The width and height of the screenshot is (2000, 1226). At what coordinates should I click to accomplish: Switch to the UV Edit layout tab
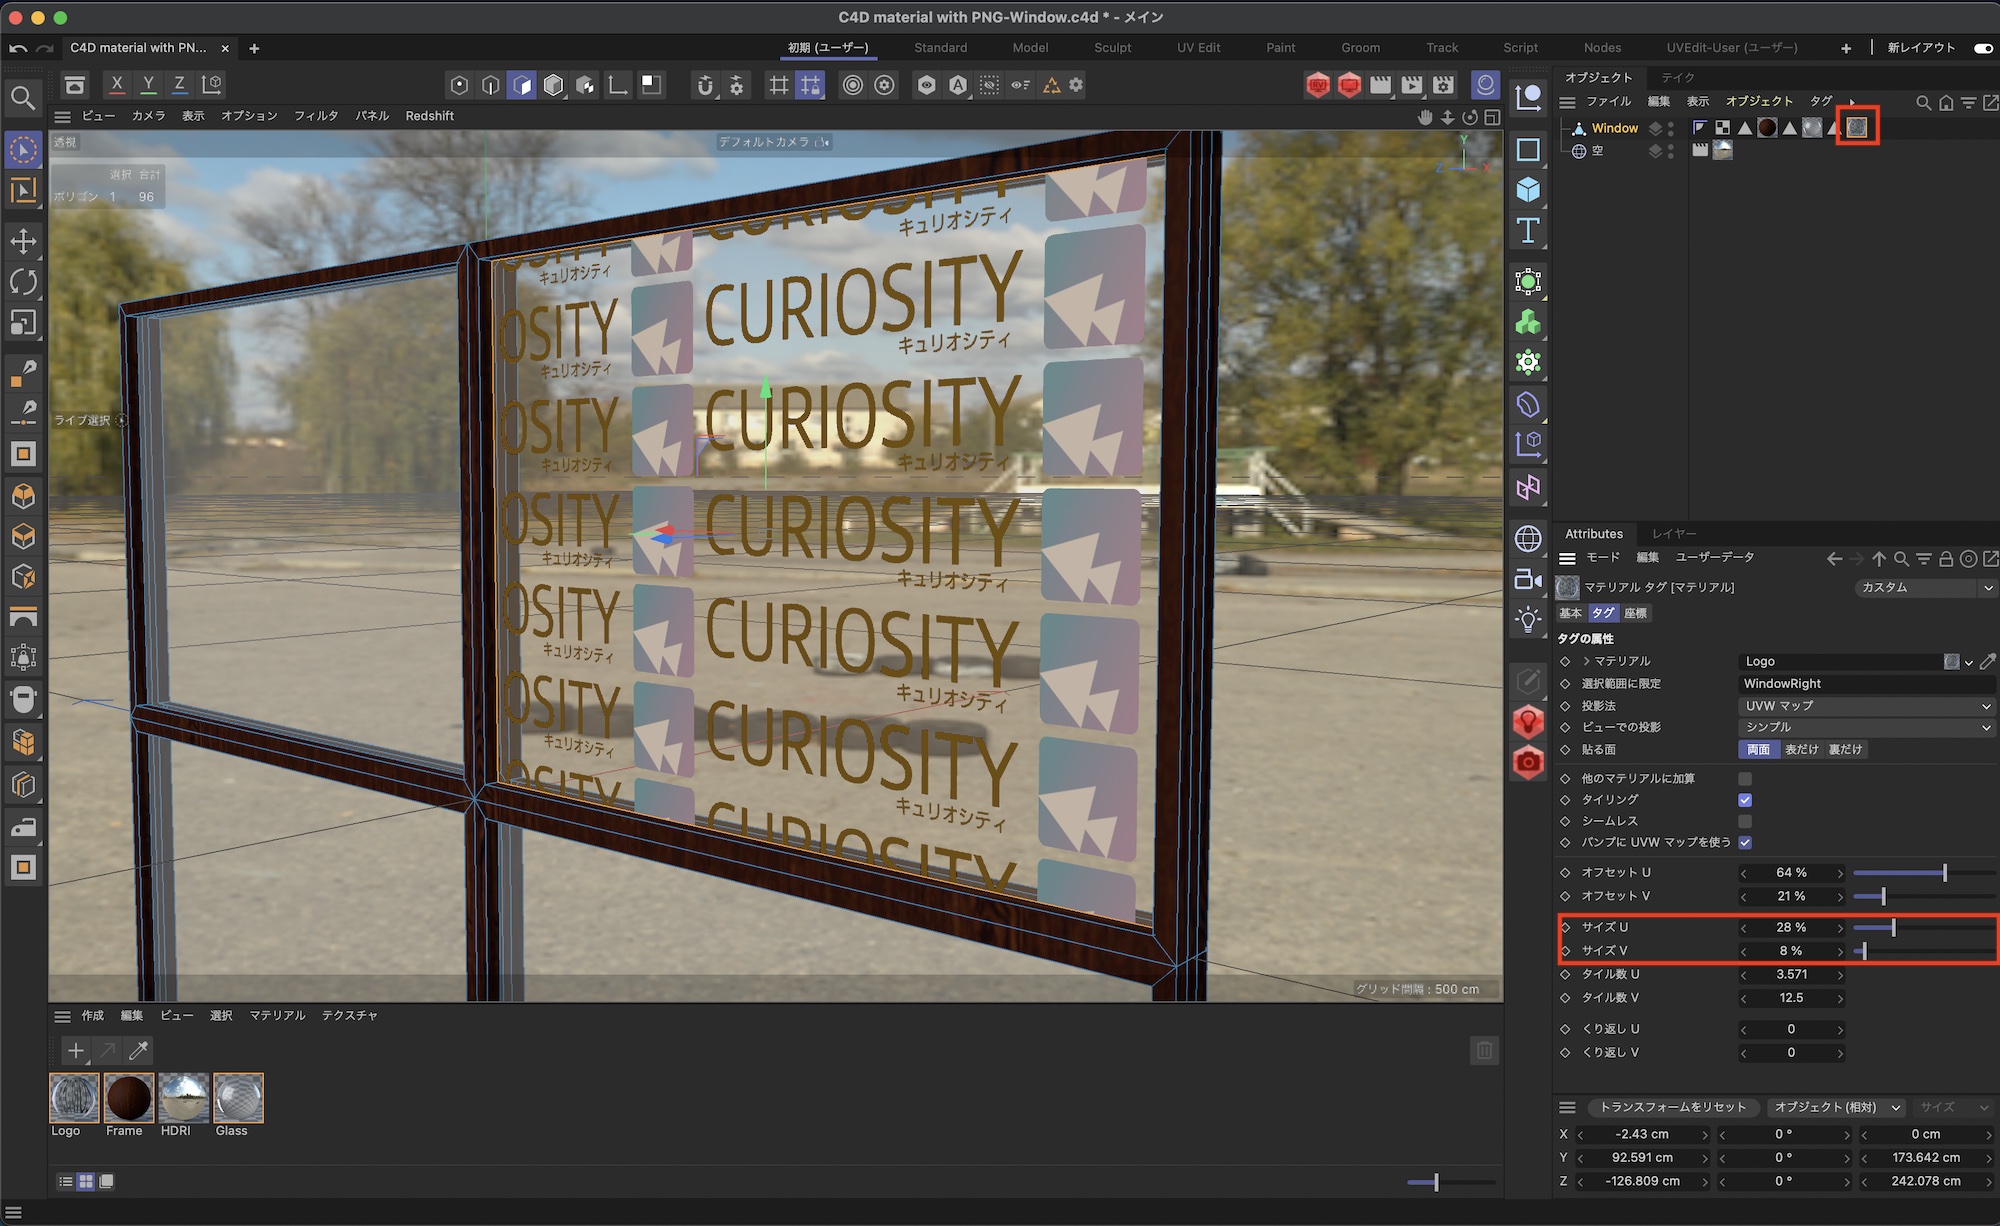tap(1198, 48)
